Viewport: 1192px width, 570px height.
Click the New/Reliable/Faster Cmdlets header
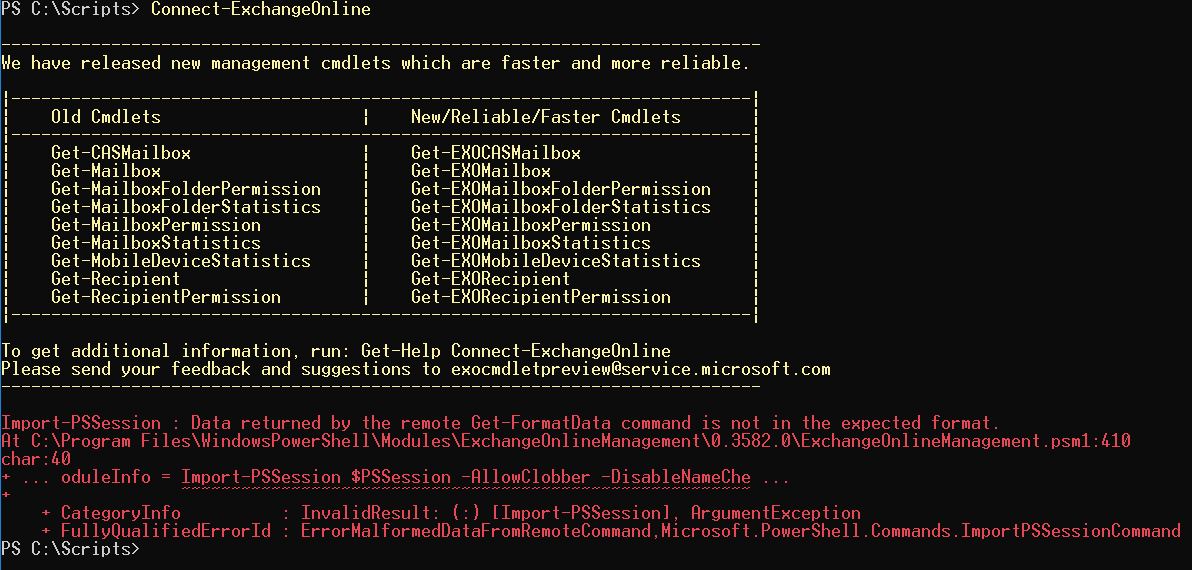coord(546,117)
